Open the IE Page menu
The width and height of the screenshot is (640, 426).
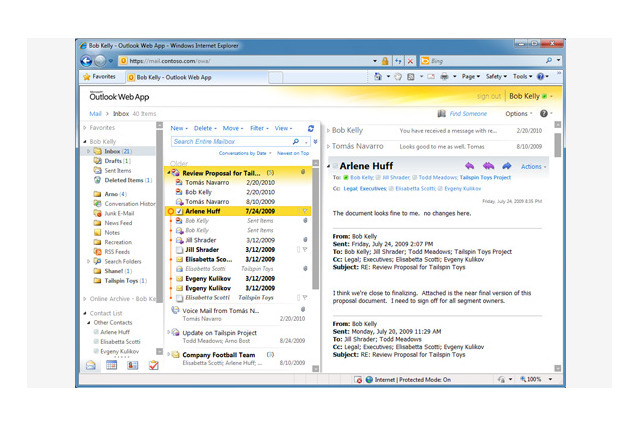tap(471, 76)
